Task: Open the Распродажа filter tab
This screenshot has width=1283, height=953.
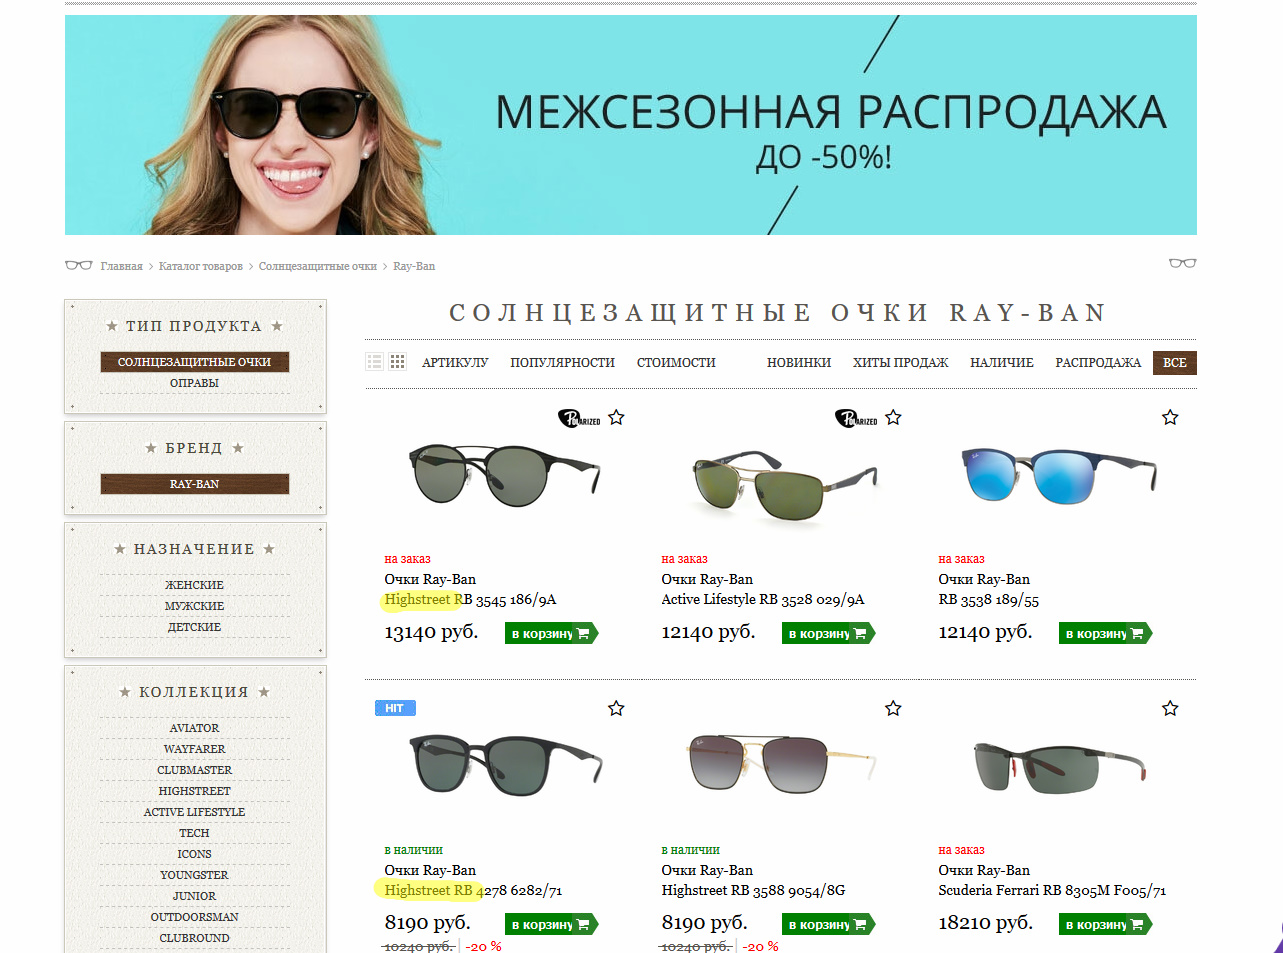Action: click(1098, 363)
